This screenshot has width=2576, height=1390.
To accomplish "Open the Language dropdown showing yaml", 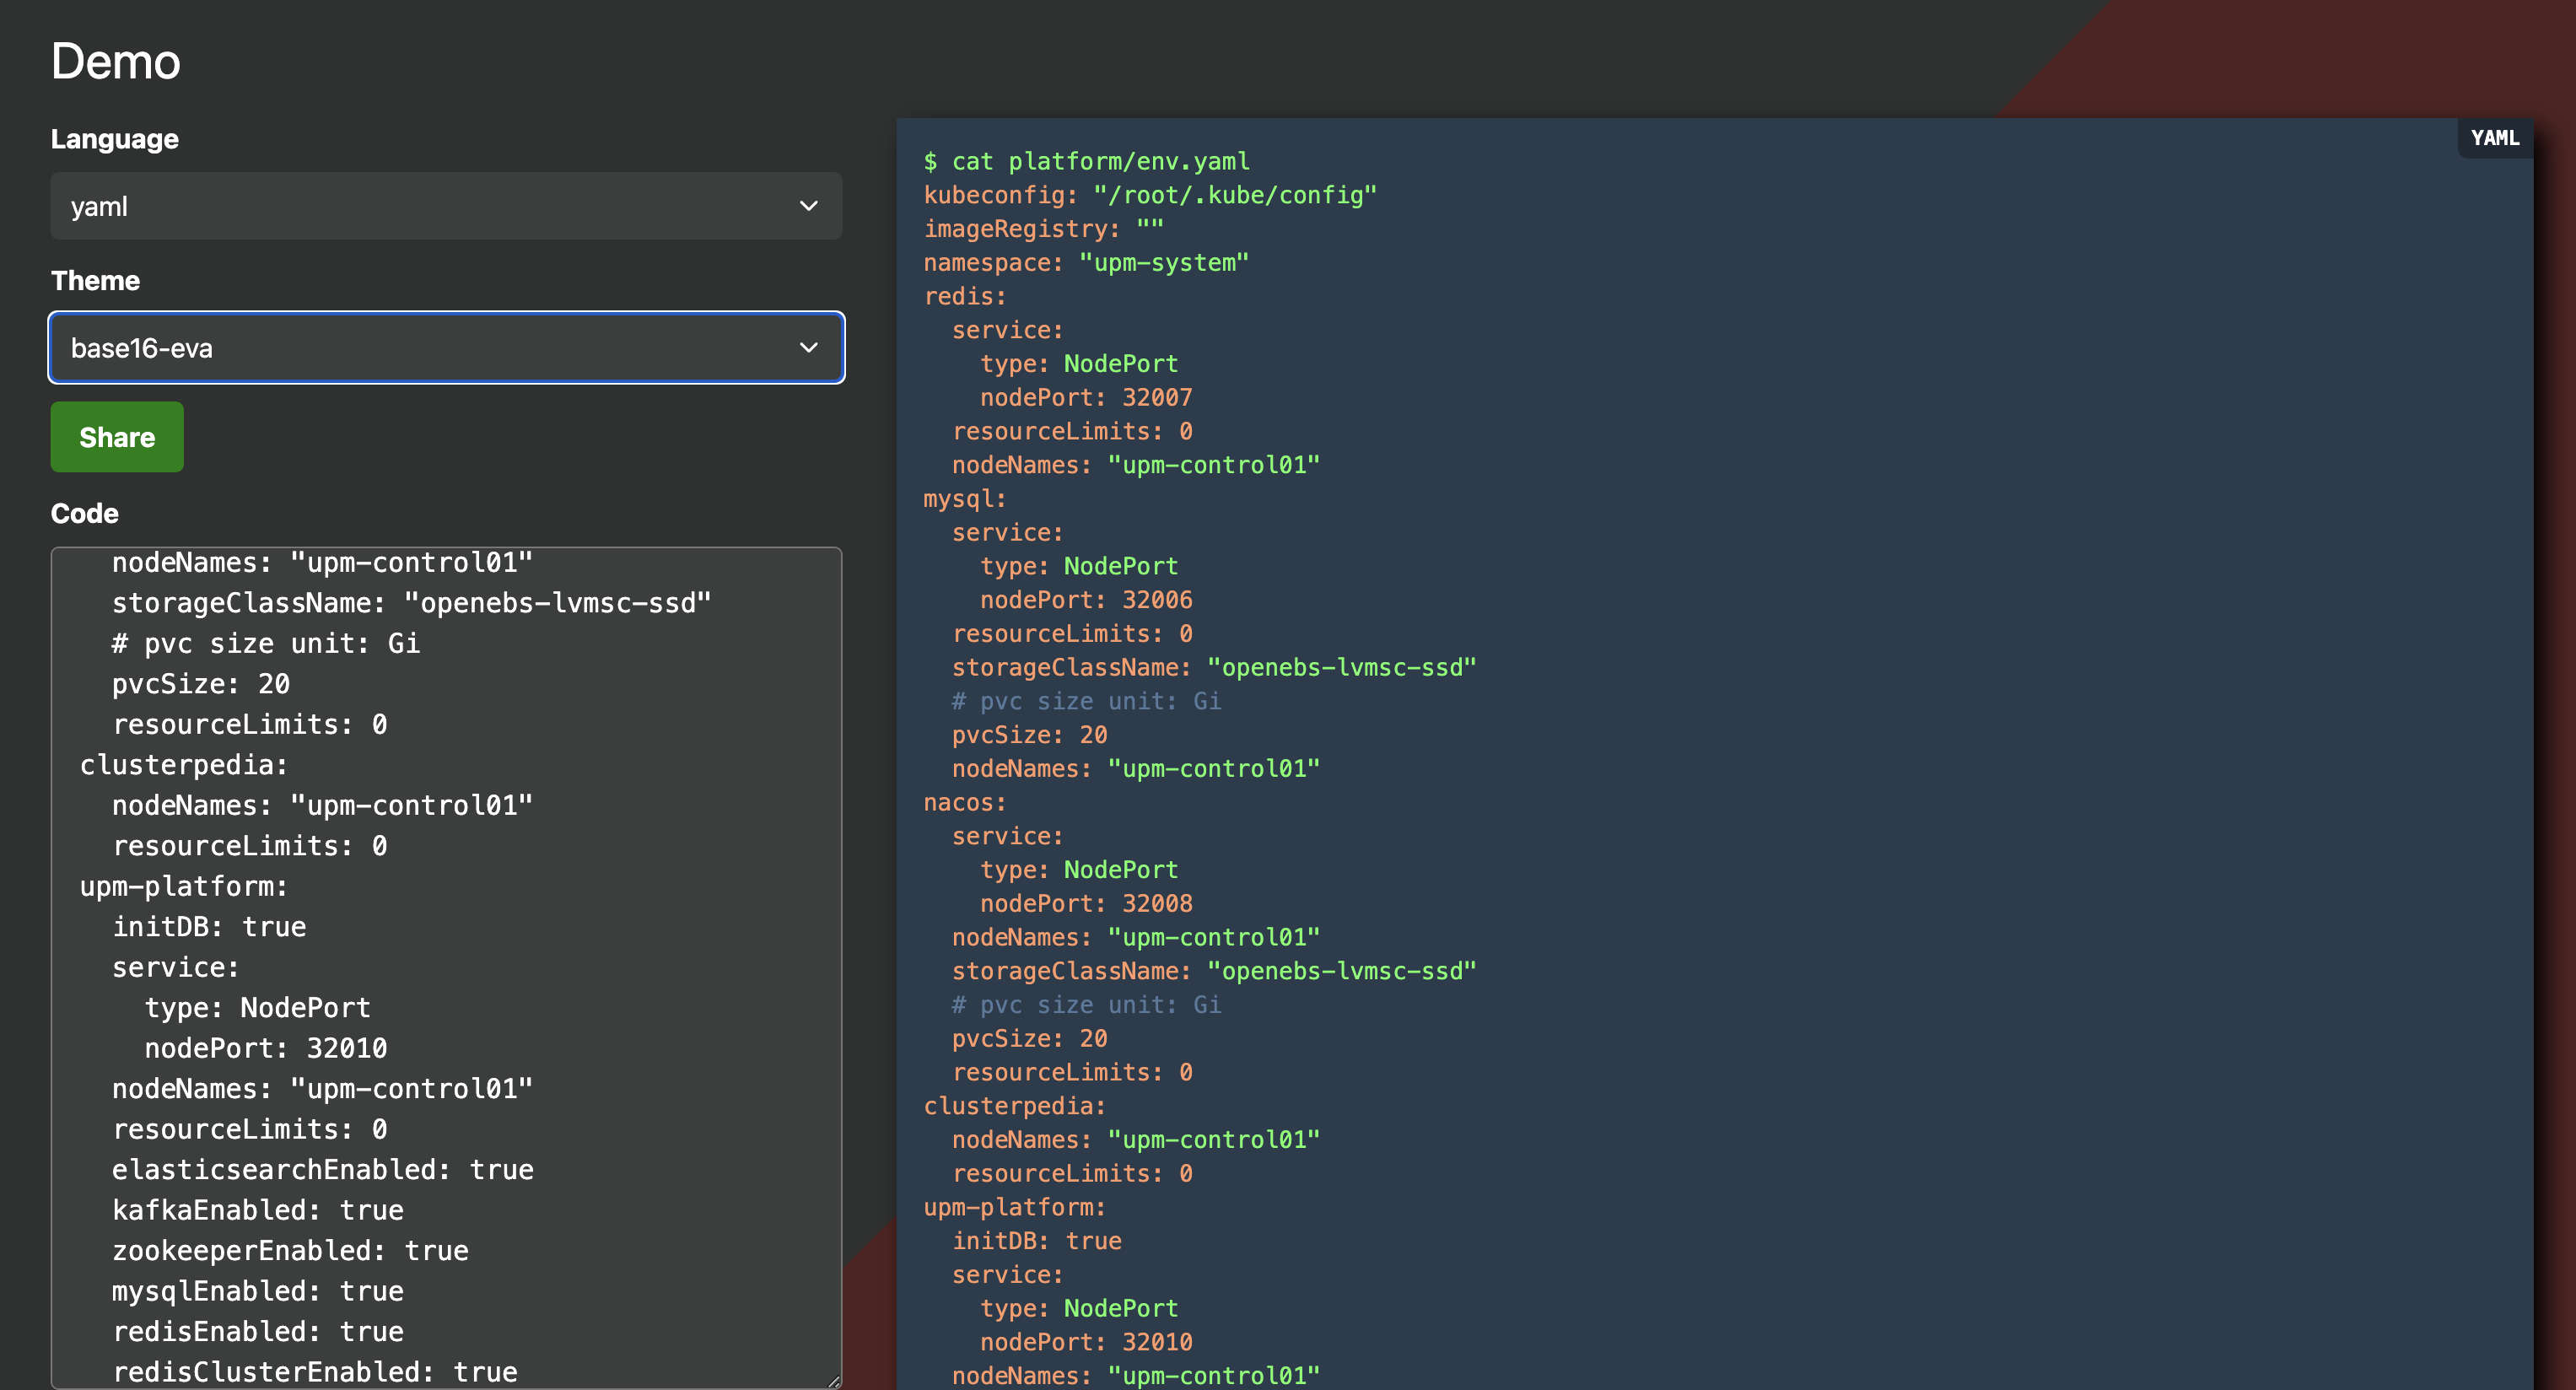I will pyautogui.click(x=446, y=206).
